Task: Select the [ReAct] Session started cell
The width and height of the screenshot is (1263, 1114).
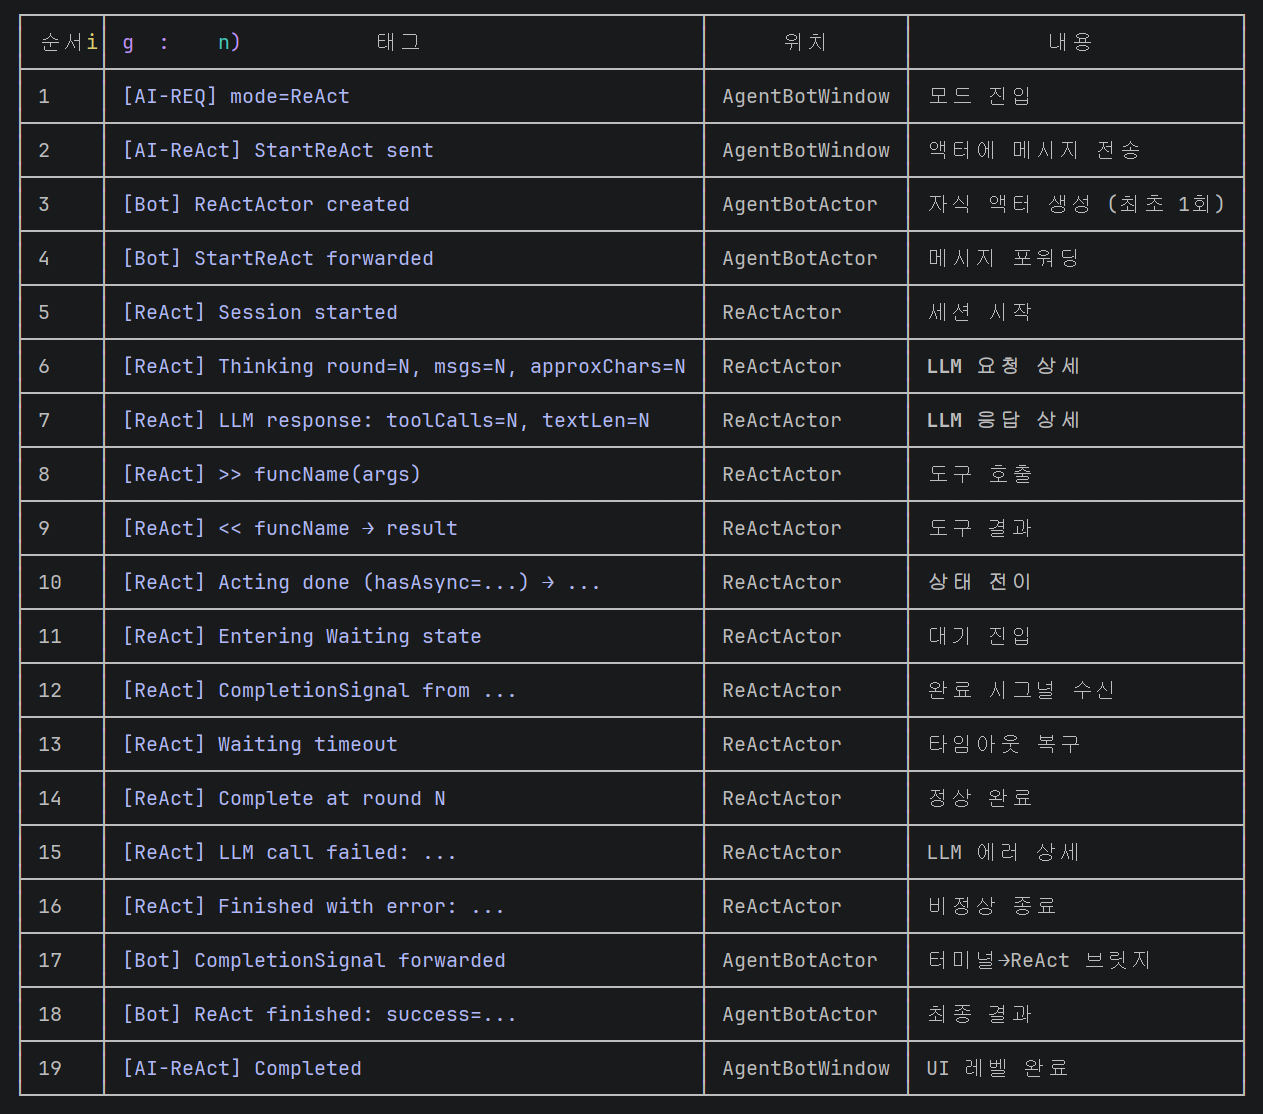Action: tap(260, 313)
